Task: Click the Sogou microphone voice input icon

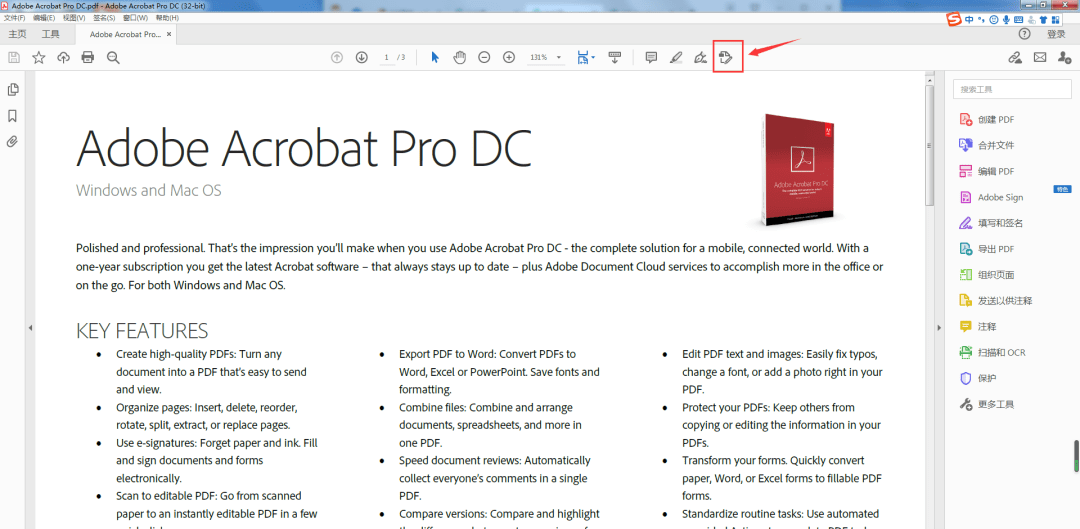Action: 1006,20
